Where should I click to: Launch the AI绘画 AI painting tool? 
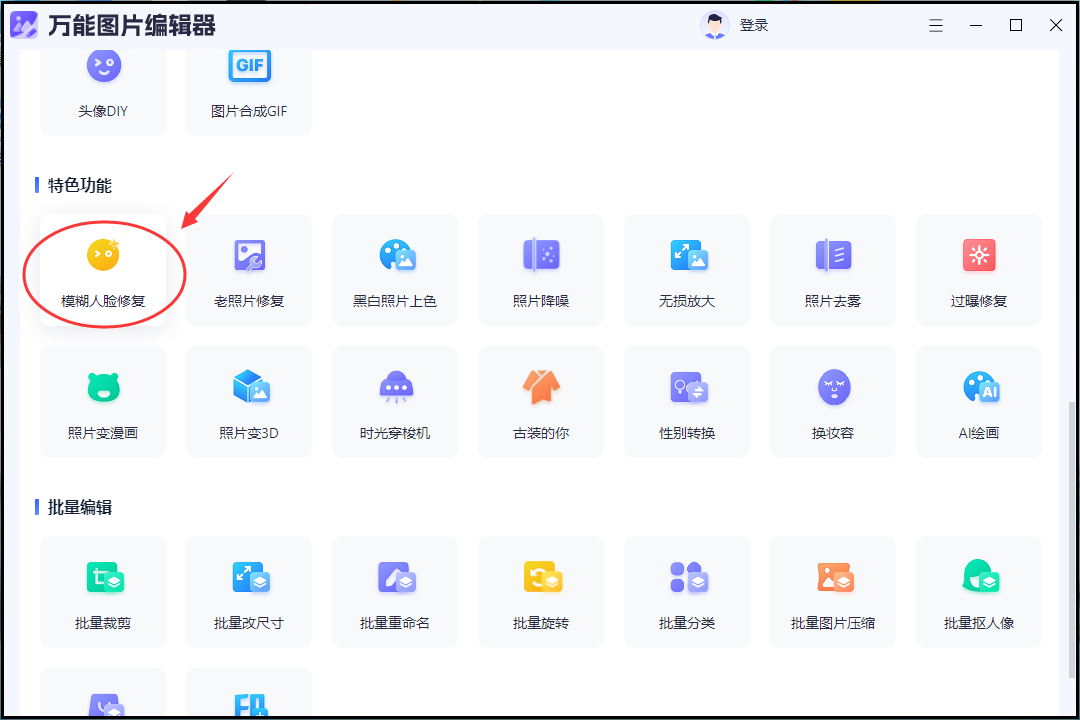click(x=979, y=402)
